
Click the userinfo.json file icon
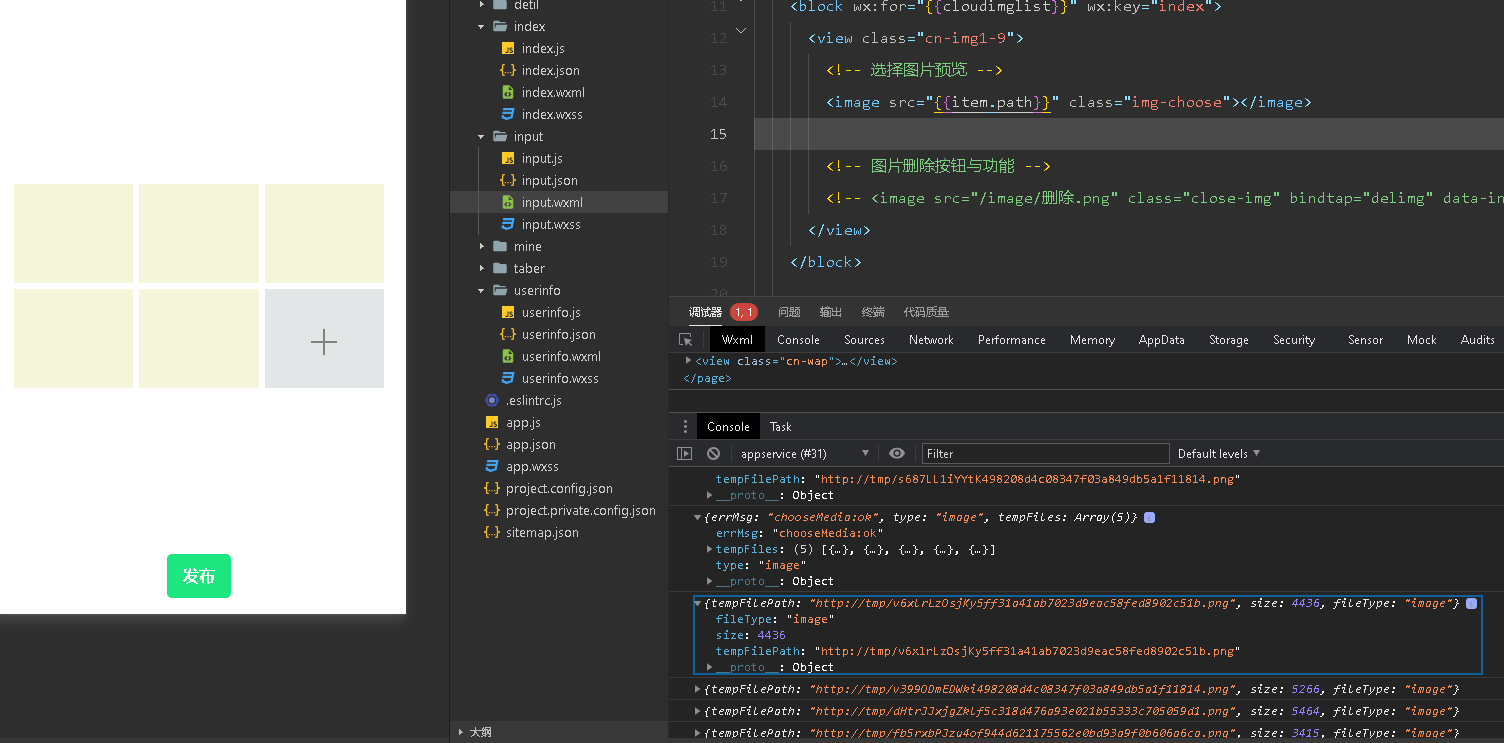[508, 335]
